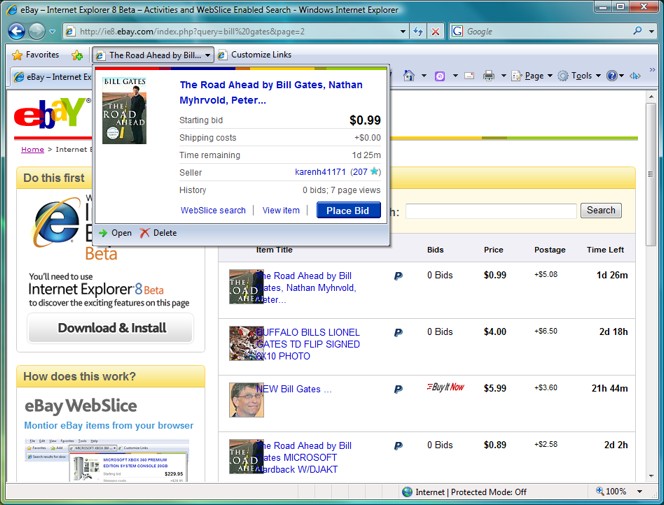Open the WebSlice feed dropdown arrow
This screenshot has height=505, width=664.
coord(455,76)
